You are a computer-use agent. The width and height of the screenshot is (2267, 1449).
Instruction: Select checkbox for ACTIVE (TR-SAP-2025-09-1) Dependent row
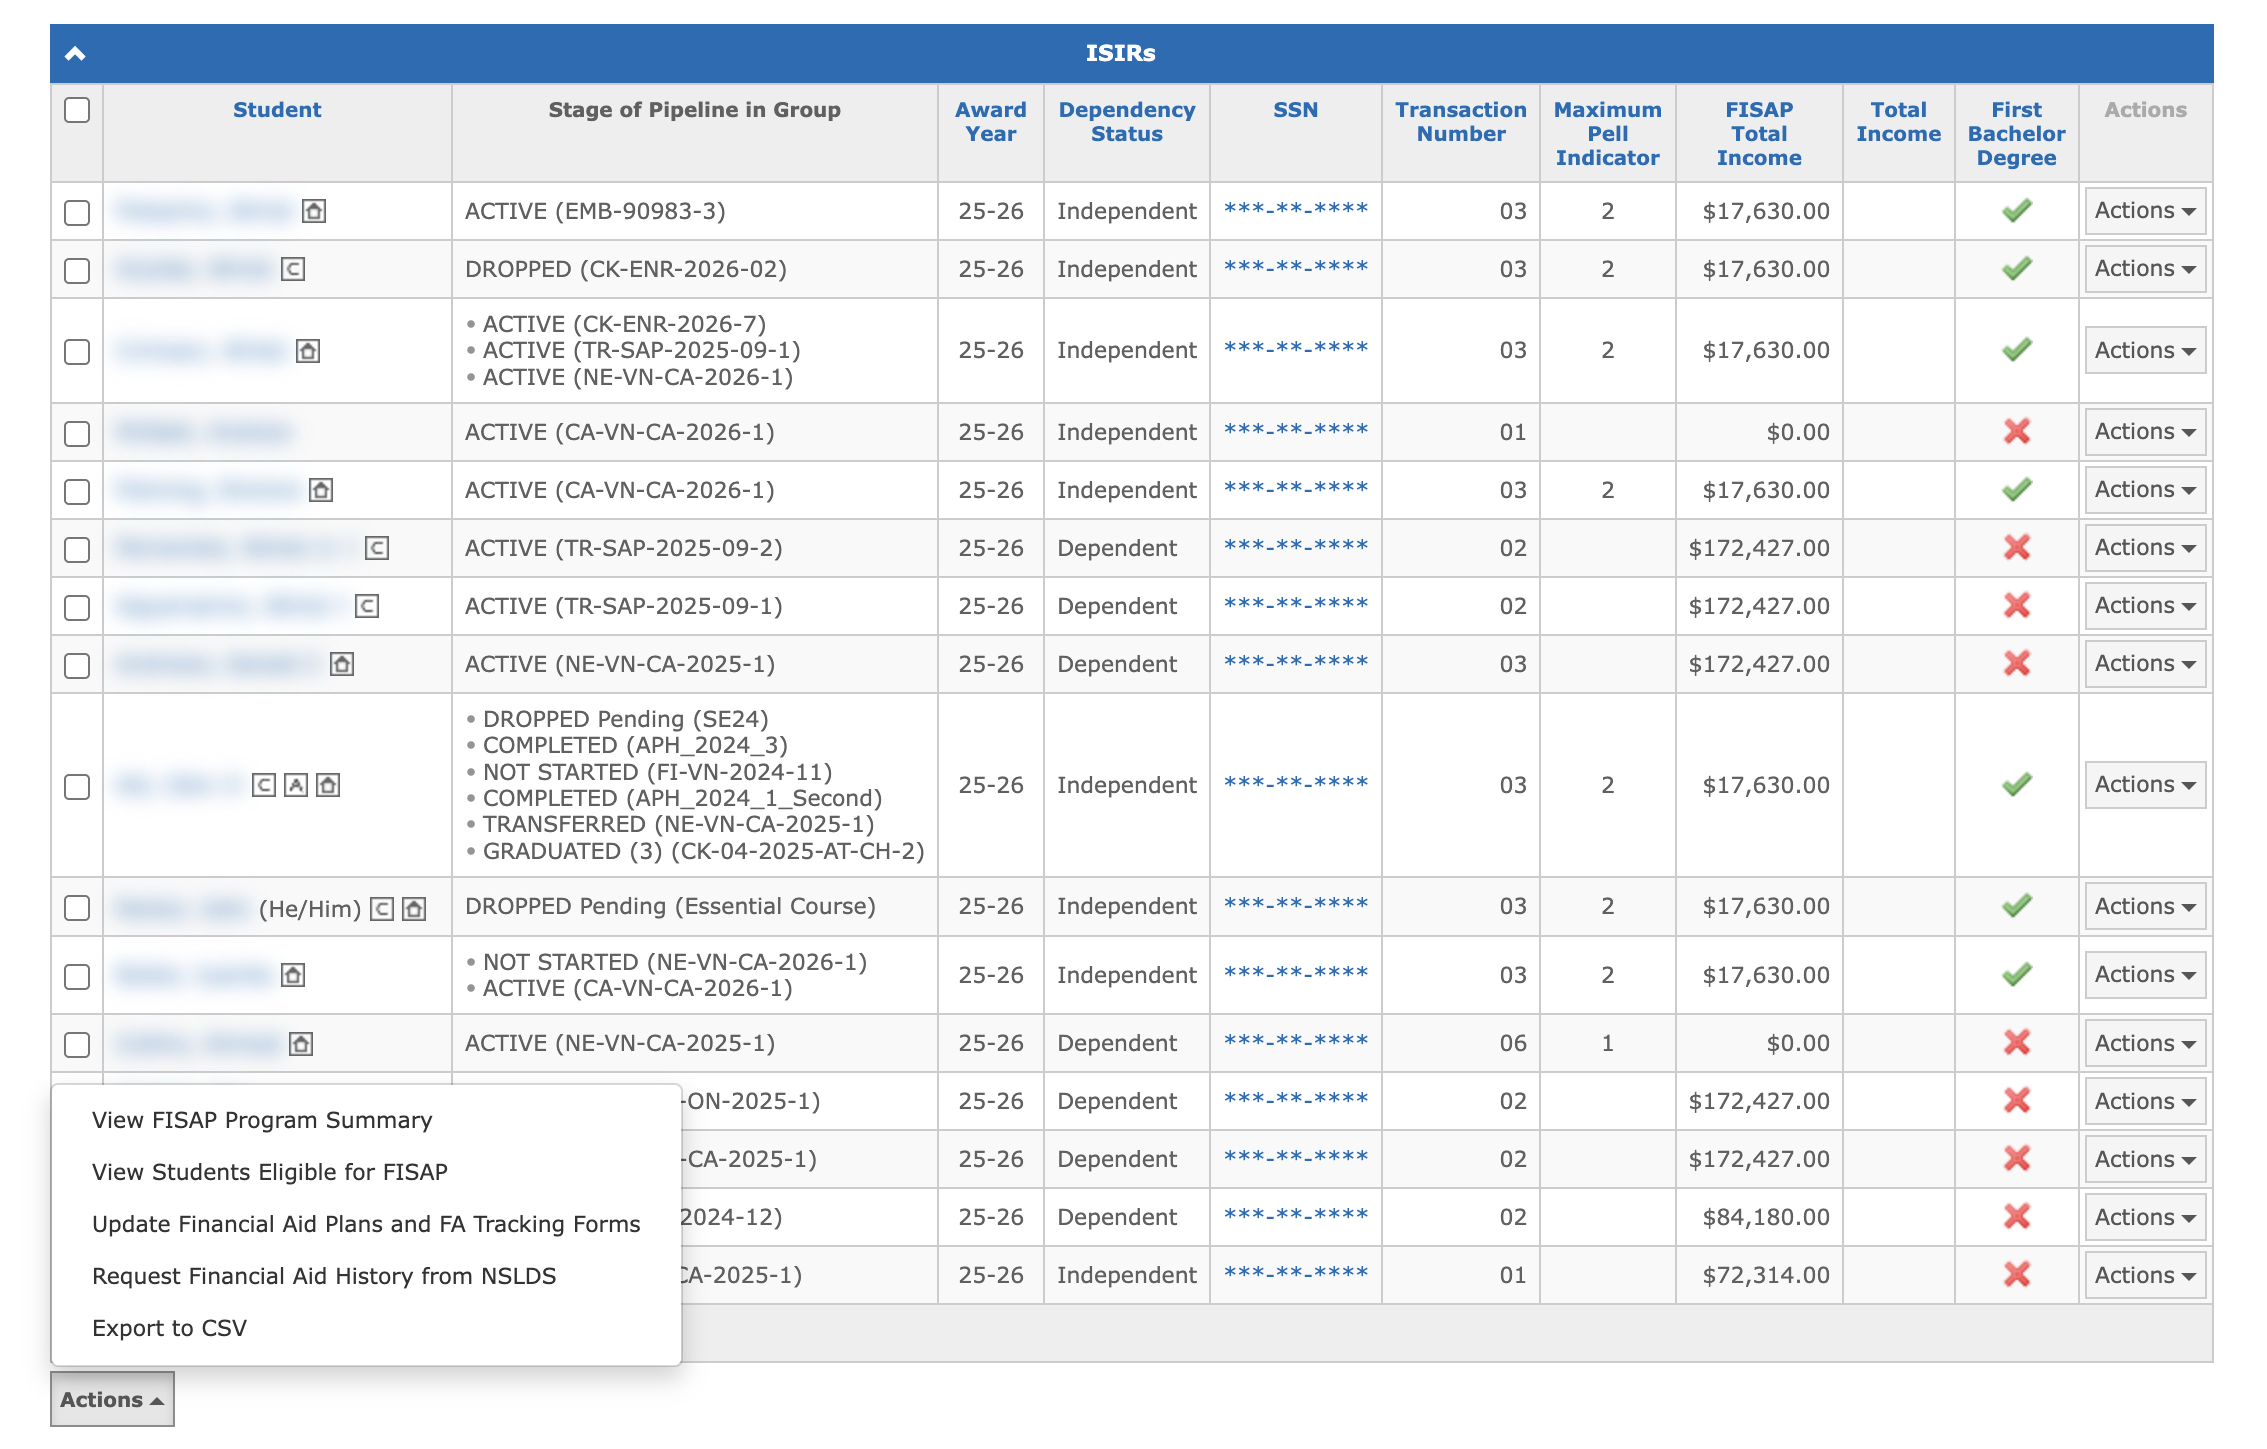(x=77, y=607)
